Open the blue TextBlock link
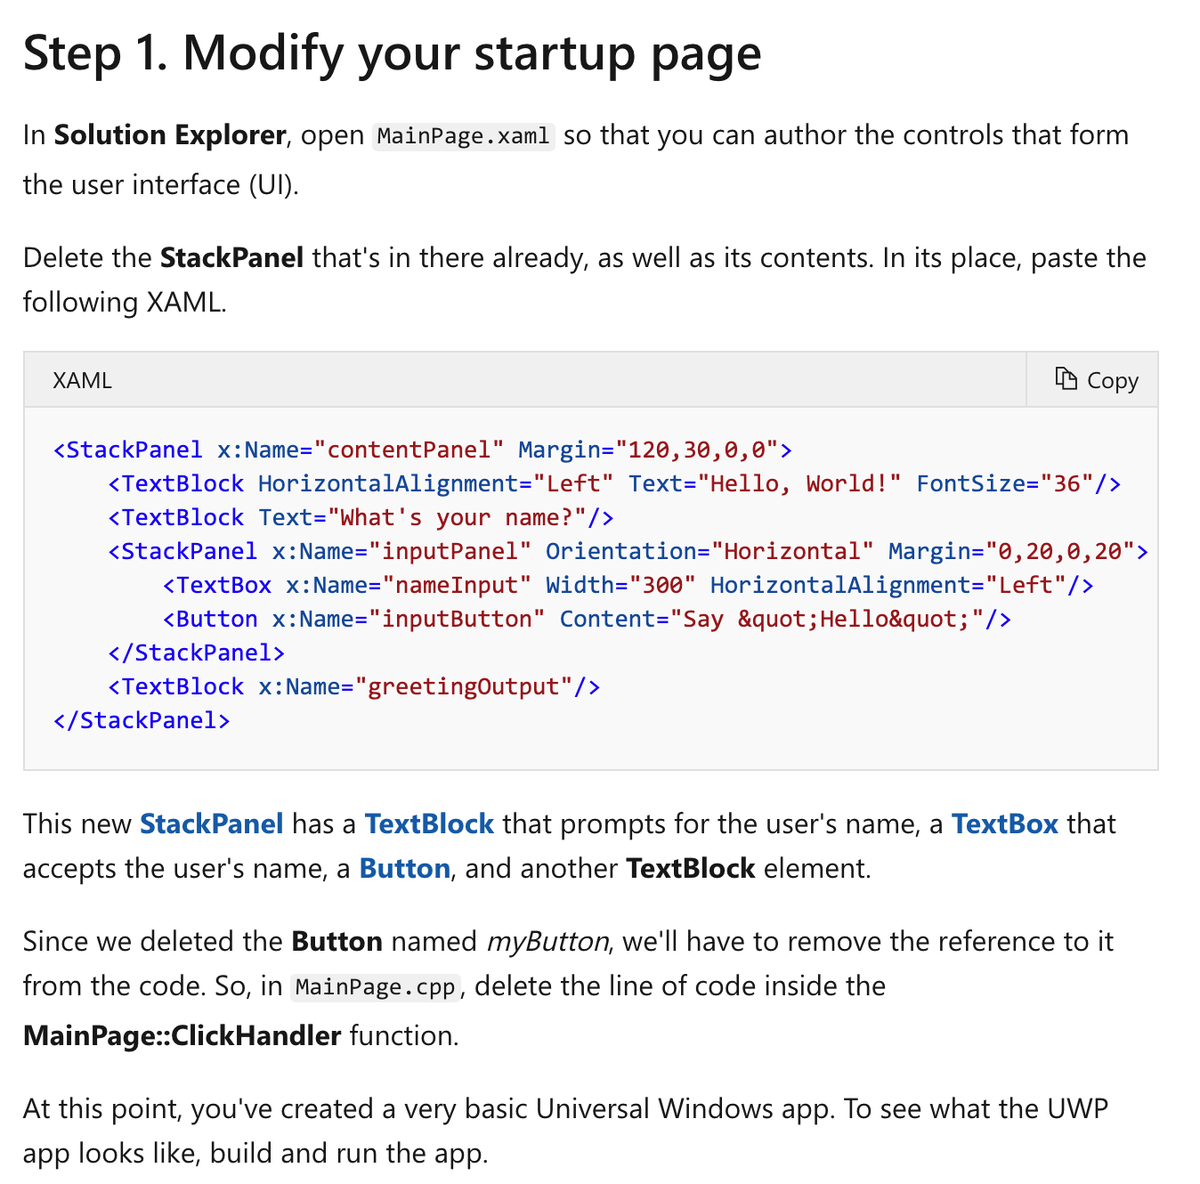Screen dimensions: 1200x1184 [429, 824]
